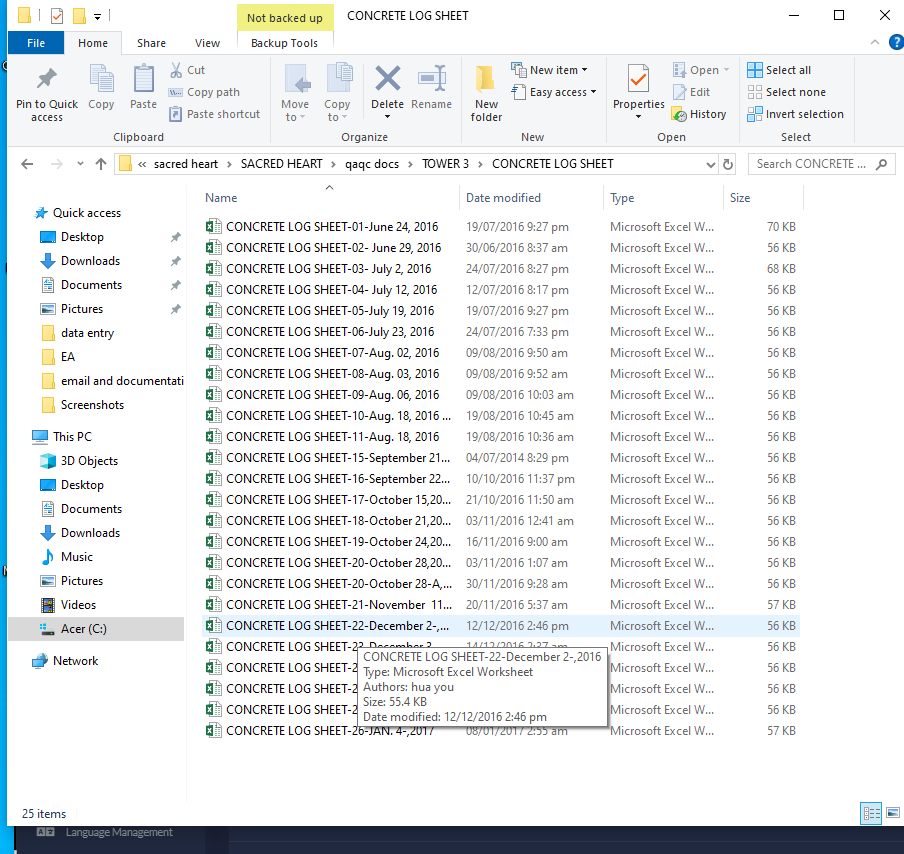Open the data entry folder
The height and width of the screenshot is (854, 904).
88,333
